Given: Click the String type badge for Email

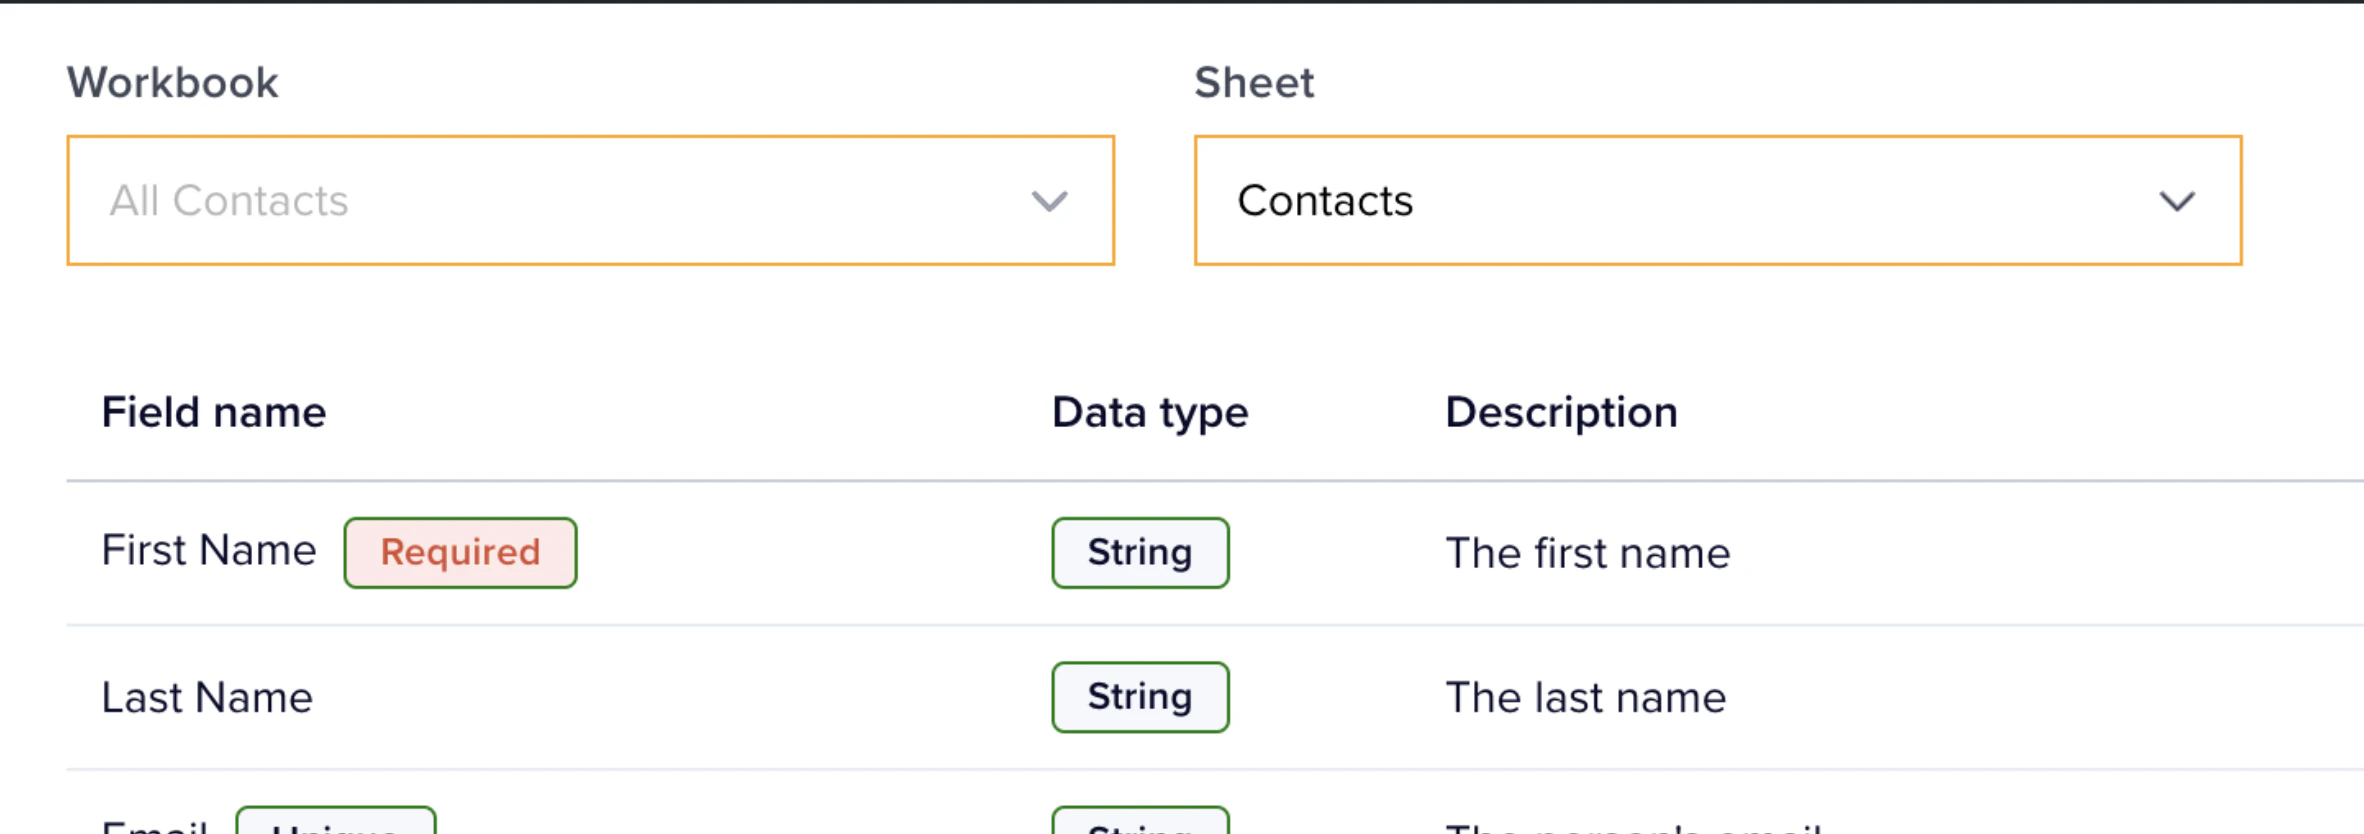Looking at the screenshot, I should point(1140,824).
